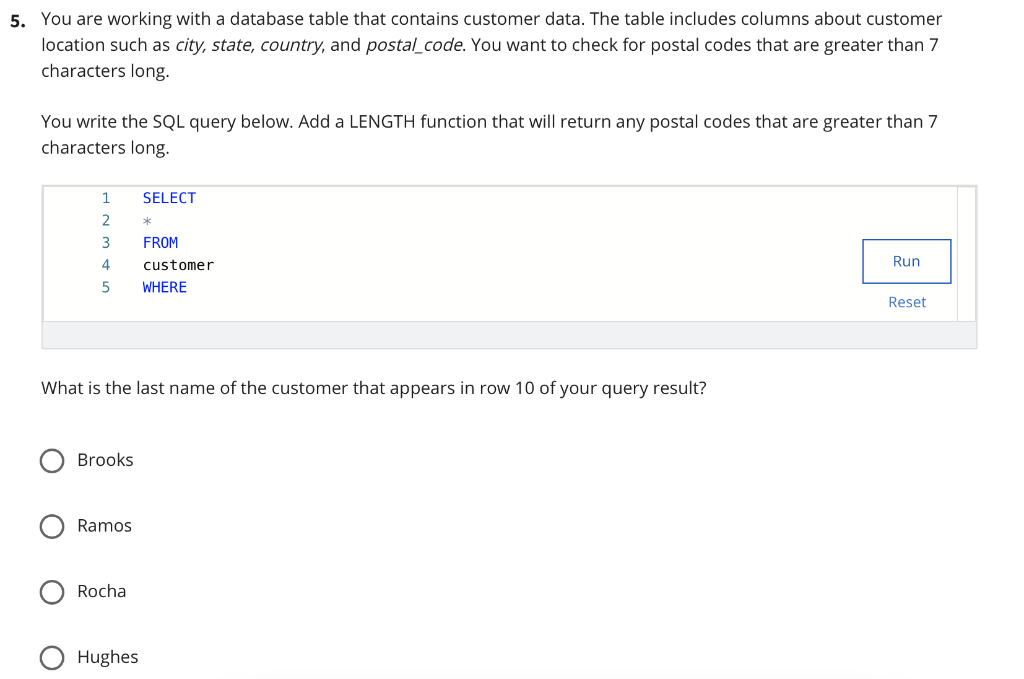Screen dimensions: 1024x679
Task: Select the Ramos answer option
Action: tap(52, 526)
